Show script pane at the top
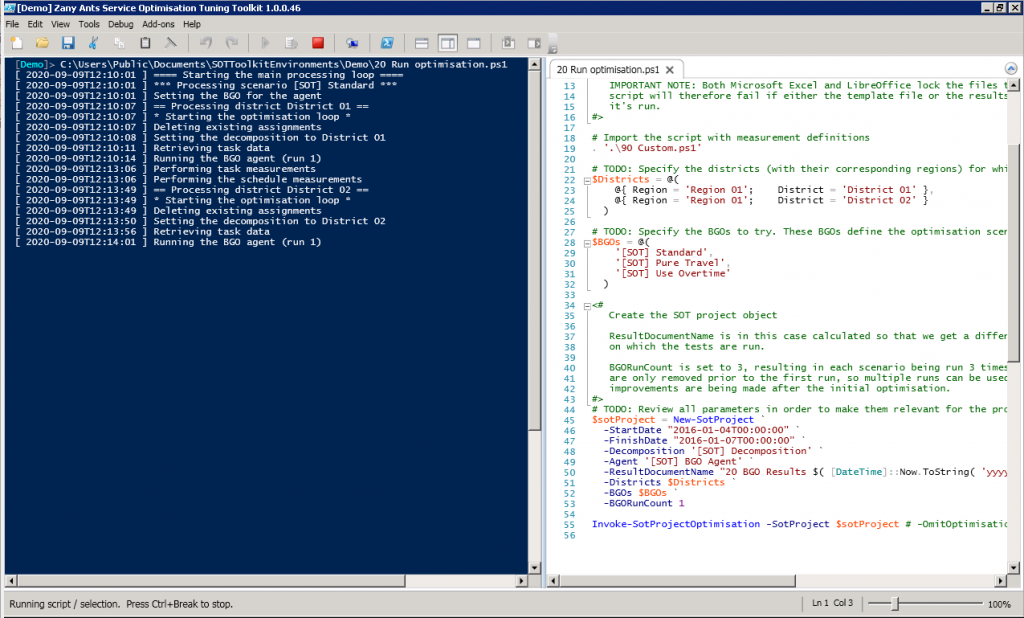Screen dimensions: 1024x618 point(422,43)
